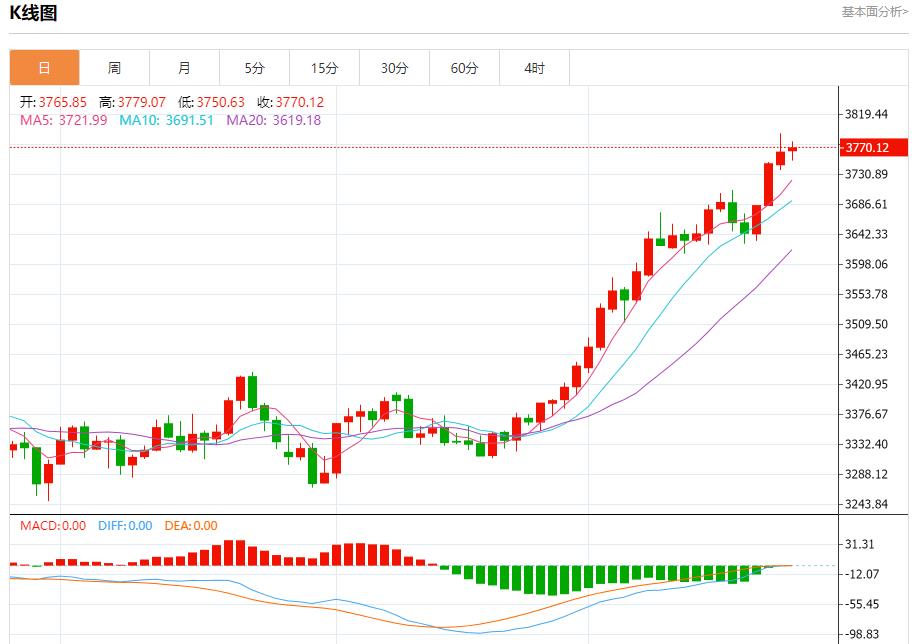Image resolution: width=912 pixels, height=644 pixels.
Task: Select the 60分 timeframe
Action: click(x=464, y=67)
